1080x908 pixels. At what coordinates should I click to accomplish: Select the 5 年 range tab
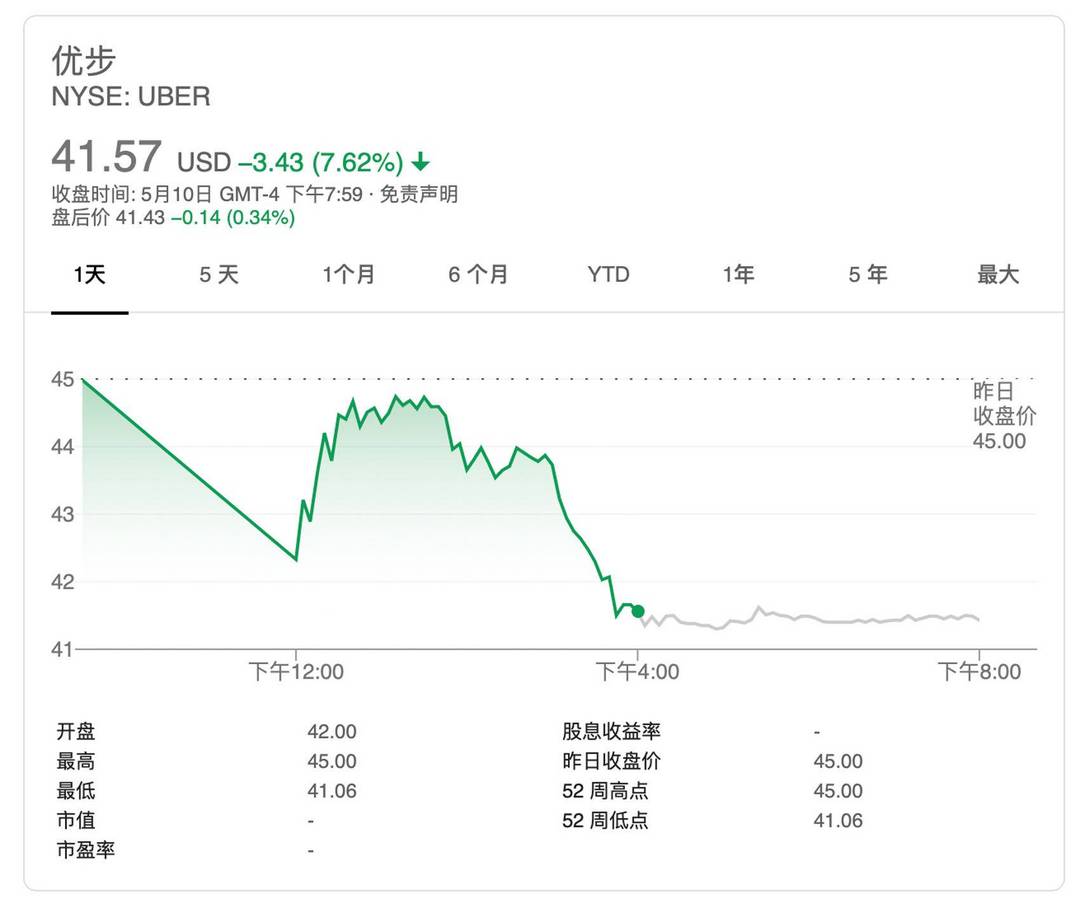pos(868,275)
